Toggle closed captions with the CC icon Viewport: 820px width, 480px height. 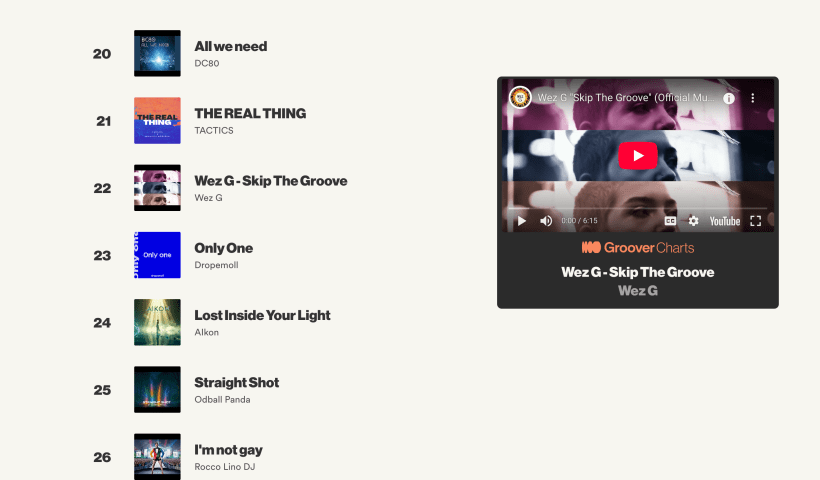670,221
